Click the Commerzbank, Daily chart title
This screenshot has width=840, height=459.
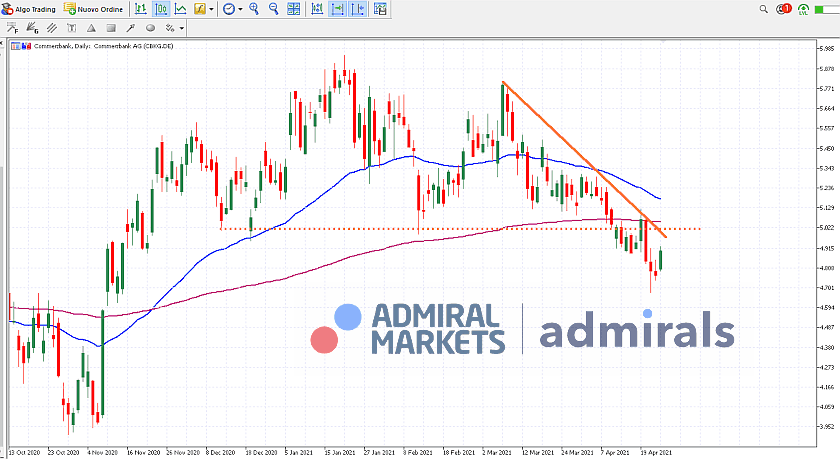tap(103, 46)
